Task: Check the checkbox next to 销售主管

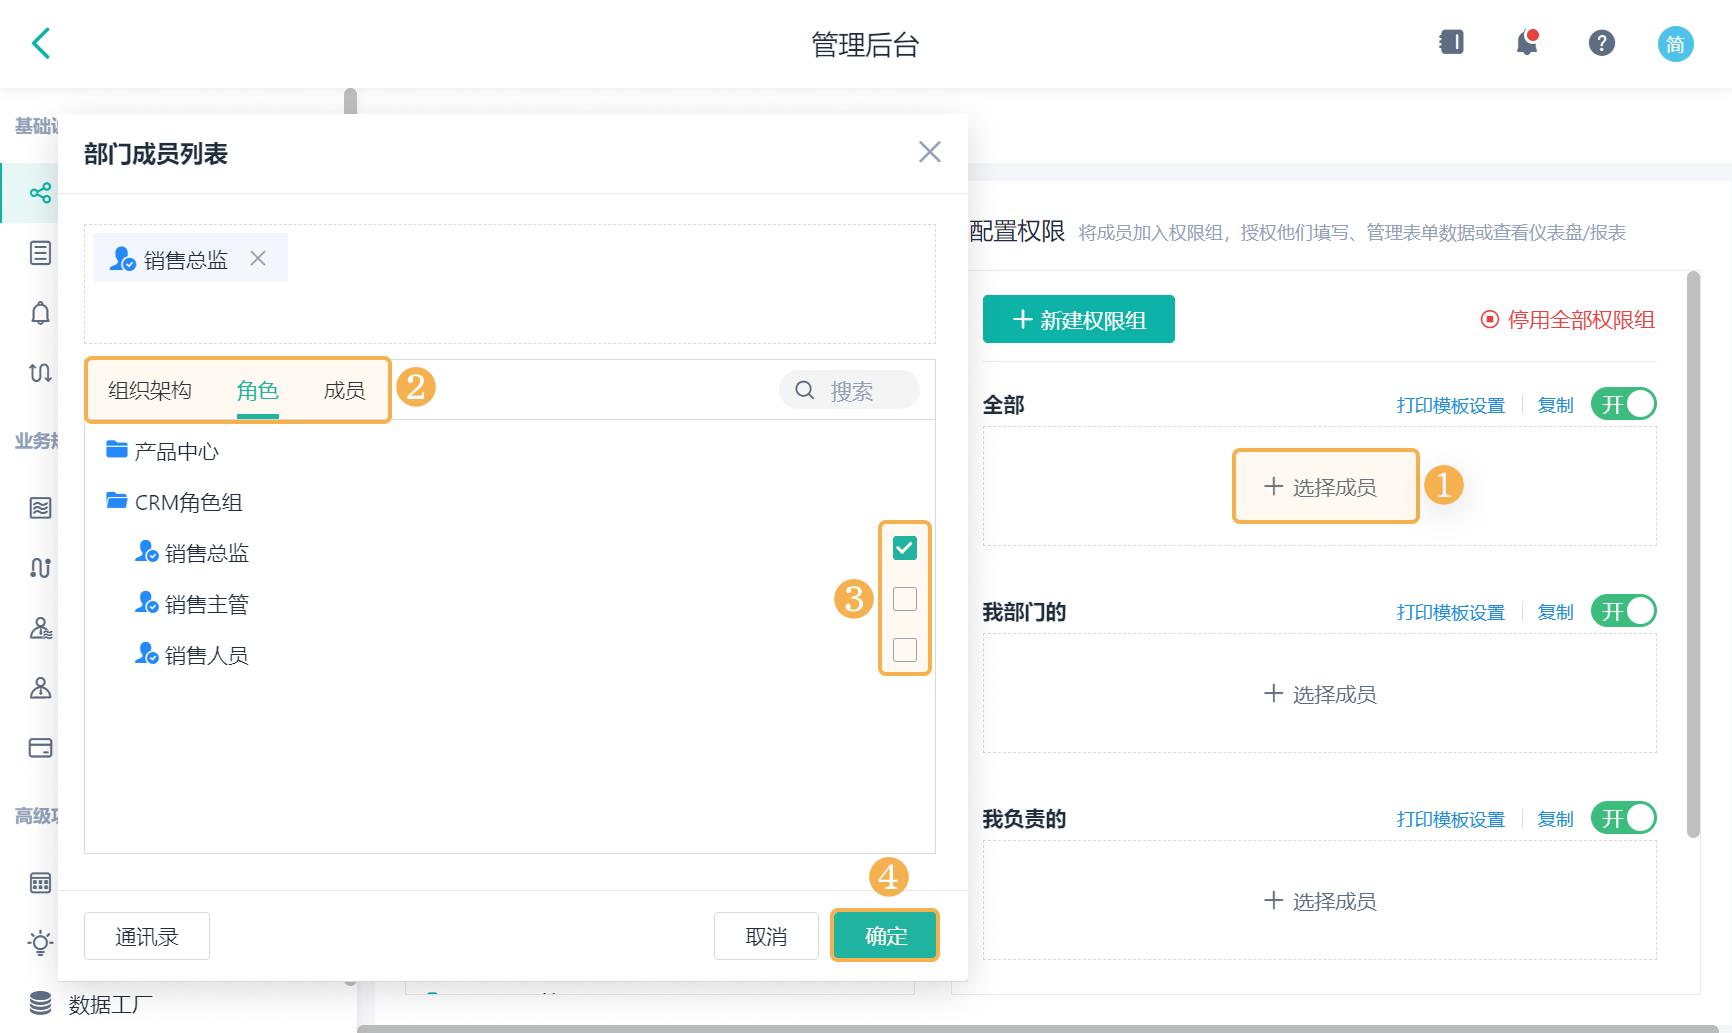Action: [905, 598]
